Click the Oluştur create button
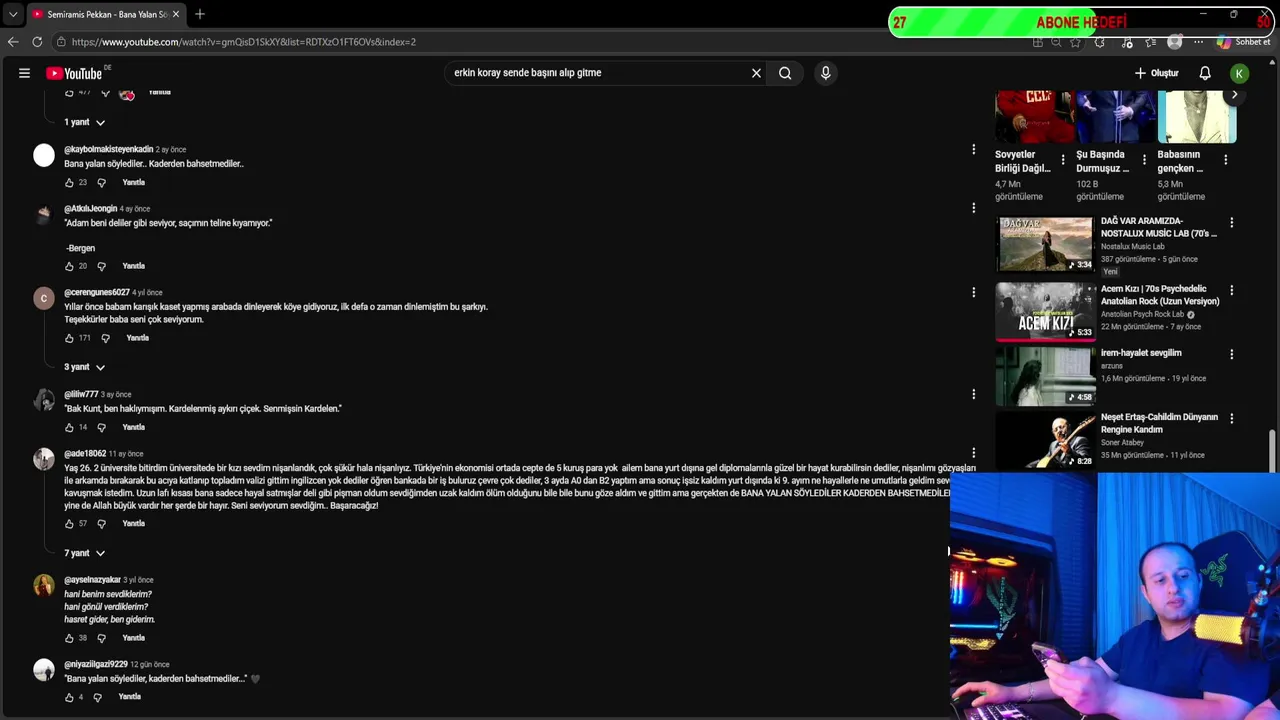1280x720 pixels. click(x=1157, y=73)
